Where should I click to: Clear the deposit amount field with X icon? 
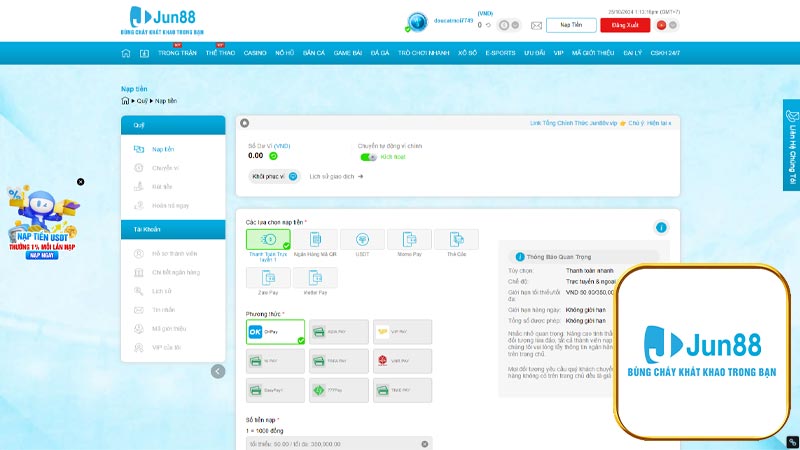click(x=424, y=444)
